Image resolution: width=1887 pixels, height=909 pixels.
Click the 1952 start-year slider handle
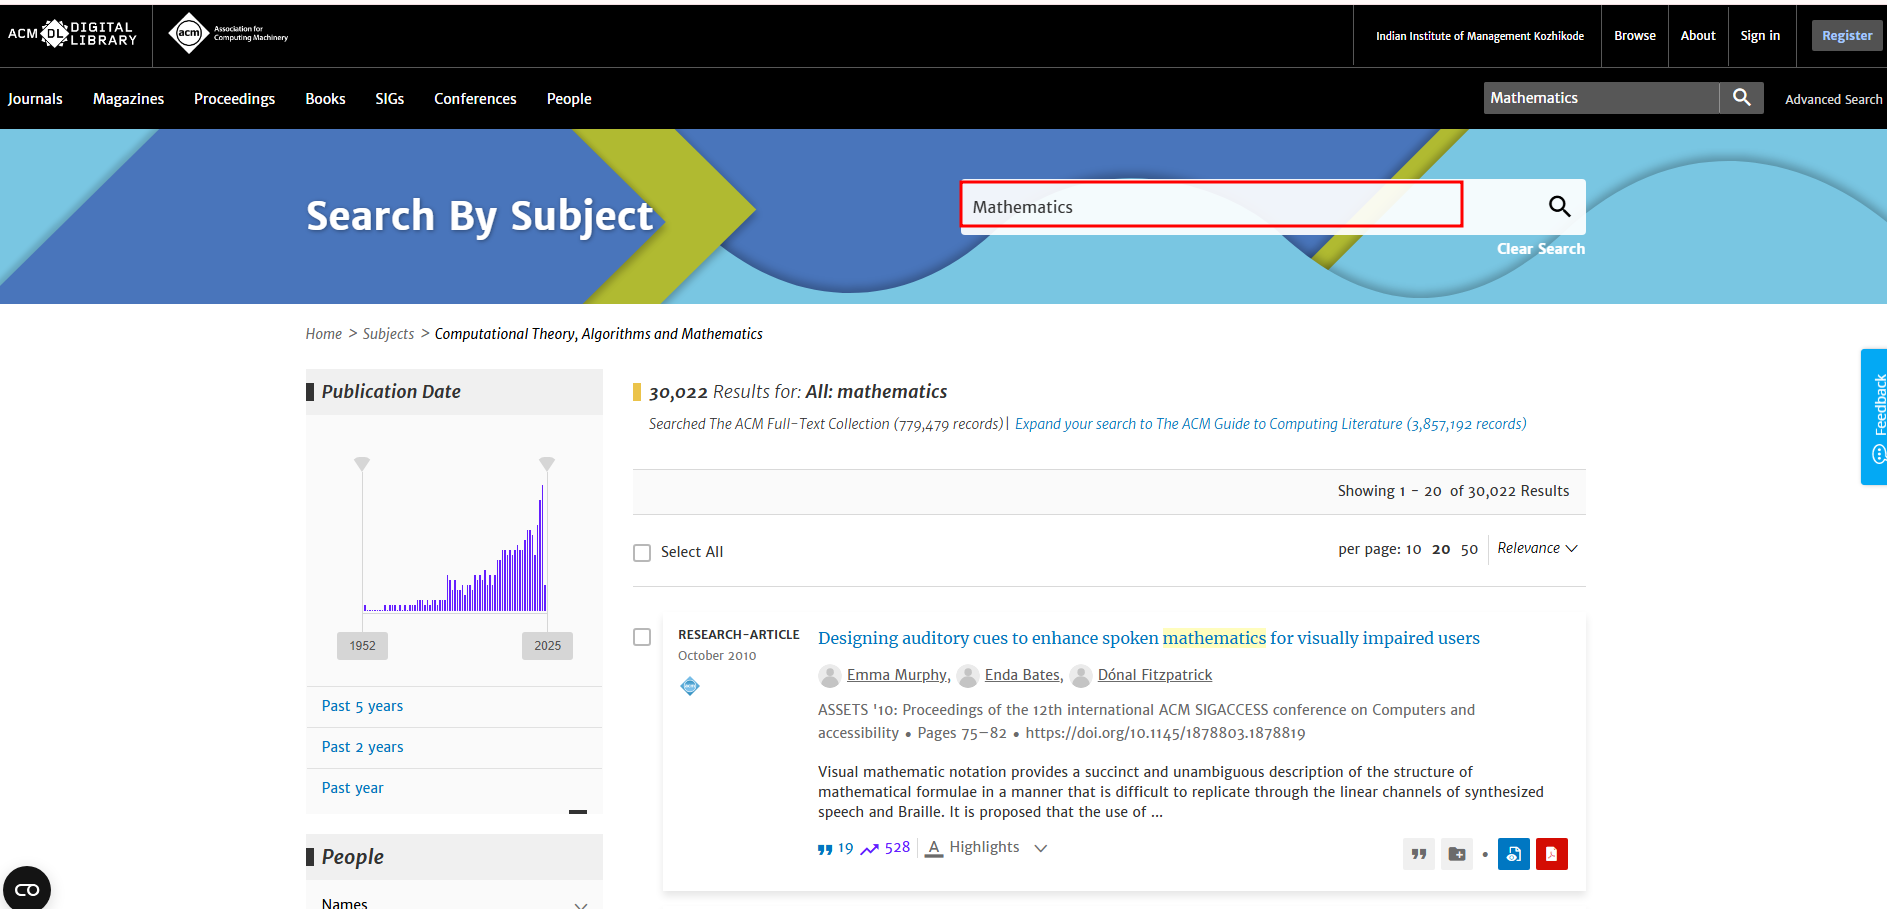362,463
